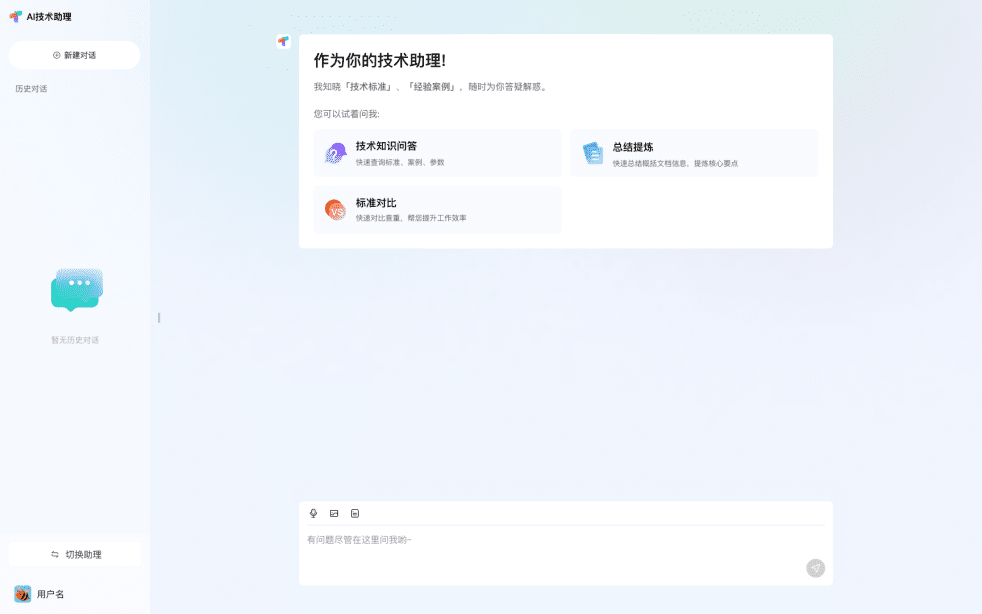Click the 标准对比 VS icon
The image size is (982, 614).
[335, 210]
